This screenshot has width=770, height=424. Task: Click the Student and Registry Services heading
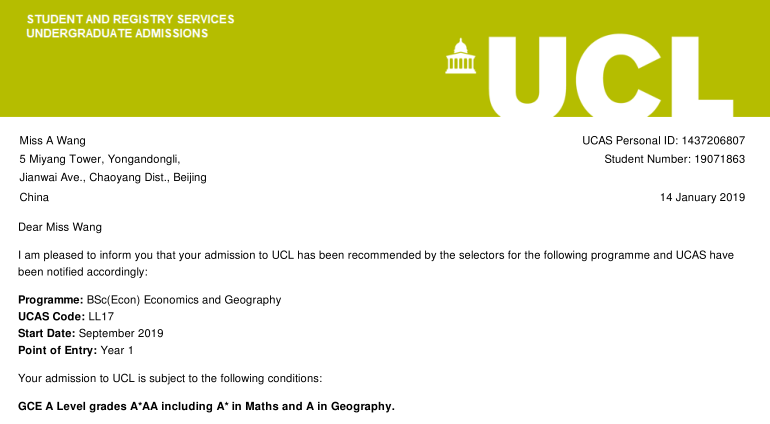(130, 19)
